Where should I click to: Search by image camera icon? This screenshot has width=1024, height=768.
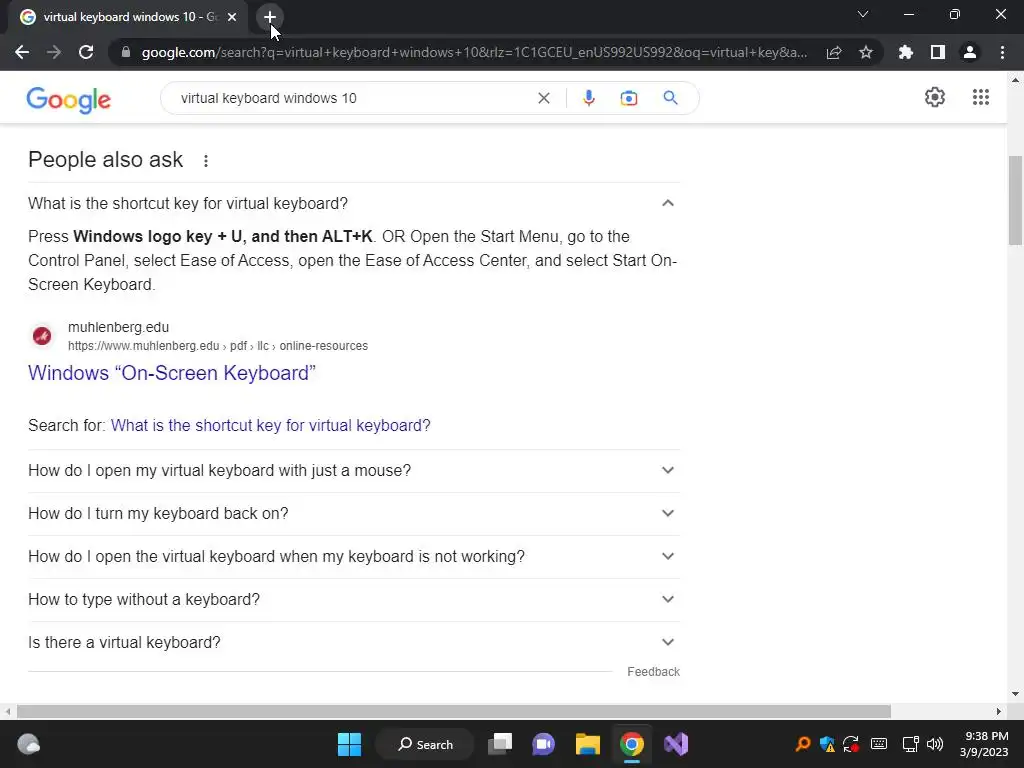point(629,98)
